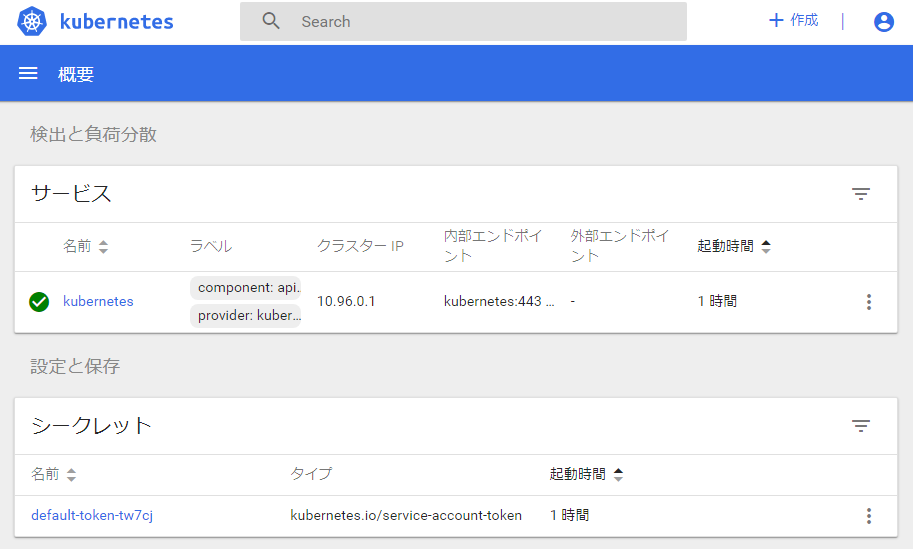Click the Kubernetes logo icon
This screenshot has height=549, width=913.
click(x=32, y=21)
